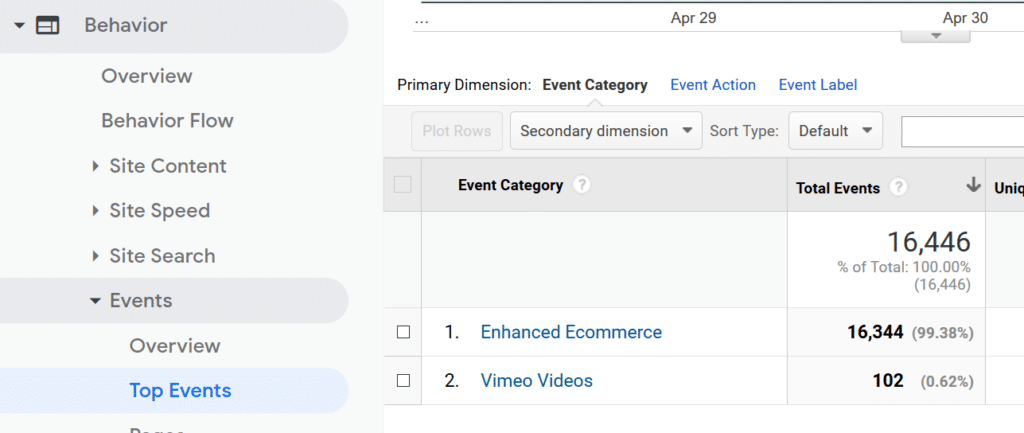The image size is (1024, 433).
Task: Open the Vimeo Videos event category
Action: pyautogui.click(x=537, y=380)
